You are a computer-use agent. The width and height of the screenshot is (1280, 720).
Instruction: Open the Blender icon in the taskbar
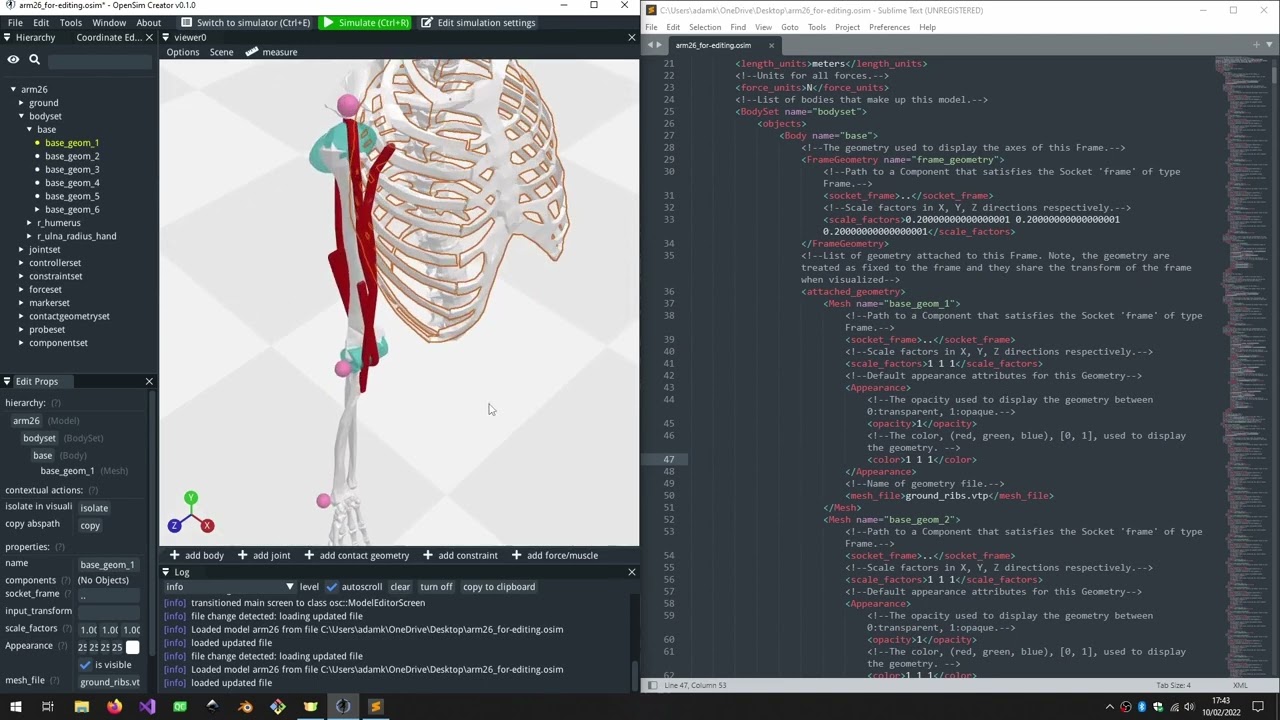pos(245,707)
